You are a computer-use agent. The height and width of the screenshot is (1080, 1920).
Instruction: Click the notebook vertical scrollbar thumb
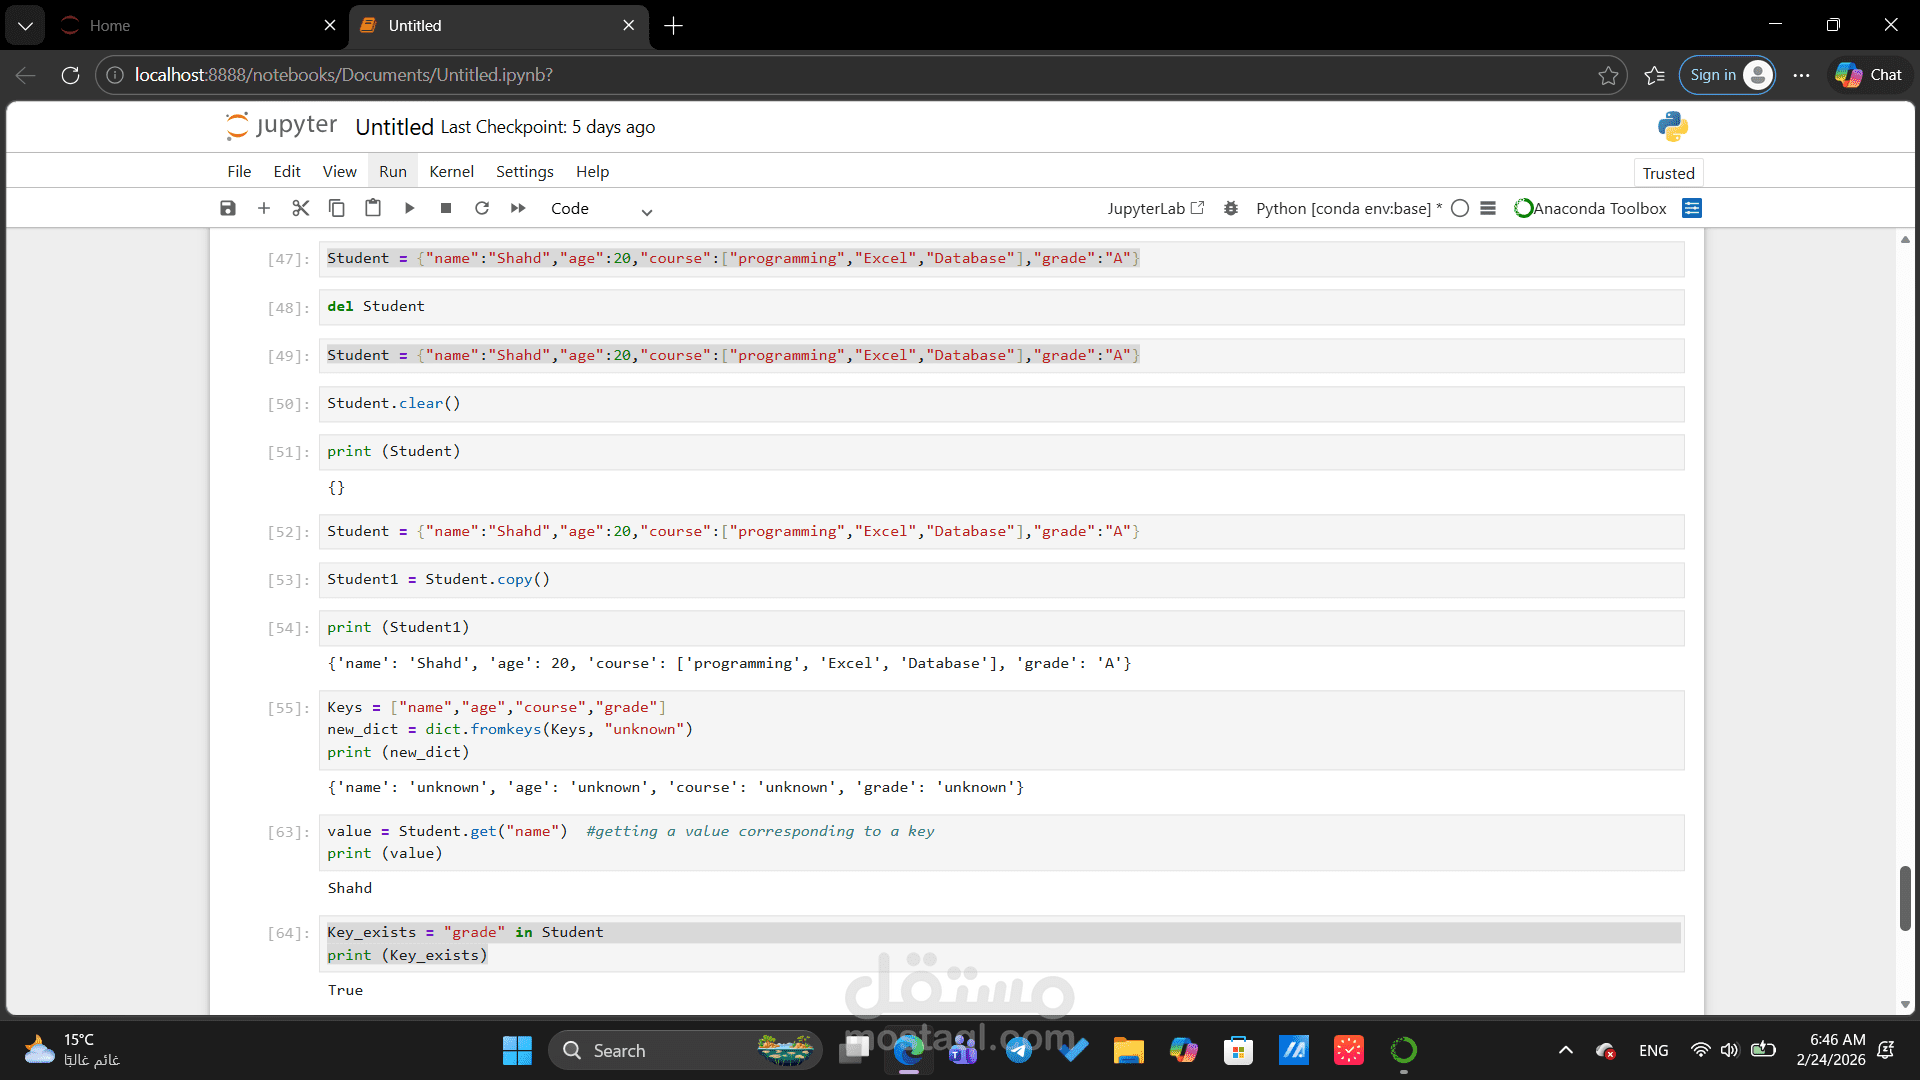click(x=1905, y=898)
